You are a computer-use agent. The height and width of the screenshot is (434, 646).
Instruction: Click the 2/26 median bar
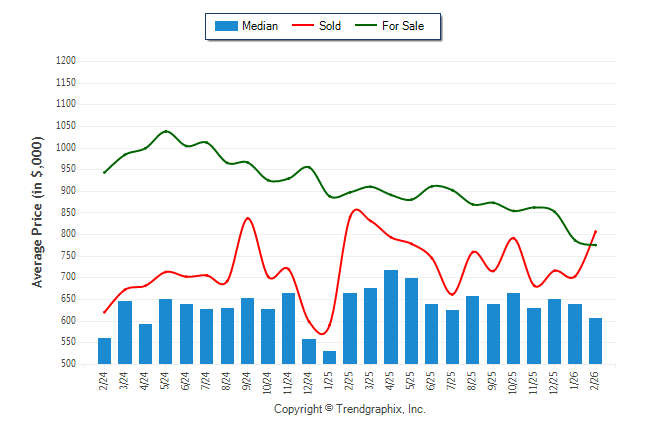coord(595,341)
